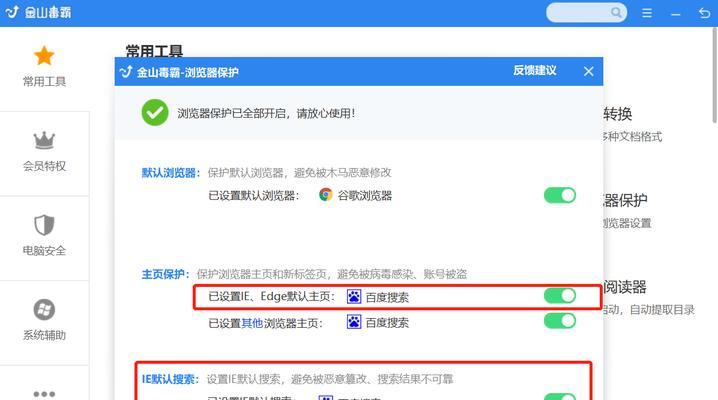Open the 常用工具 star tab in sidebar
Viewport: 718px width, 400px height.
click(44, 66)
